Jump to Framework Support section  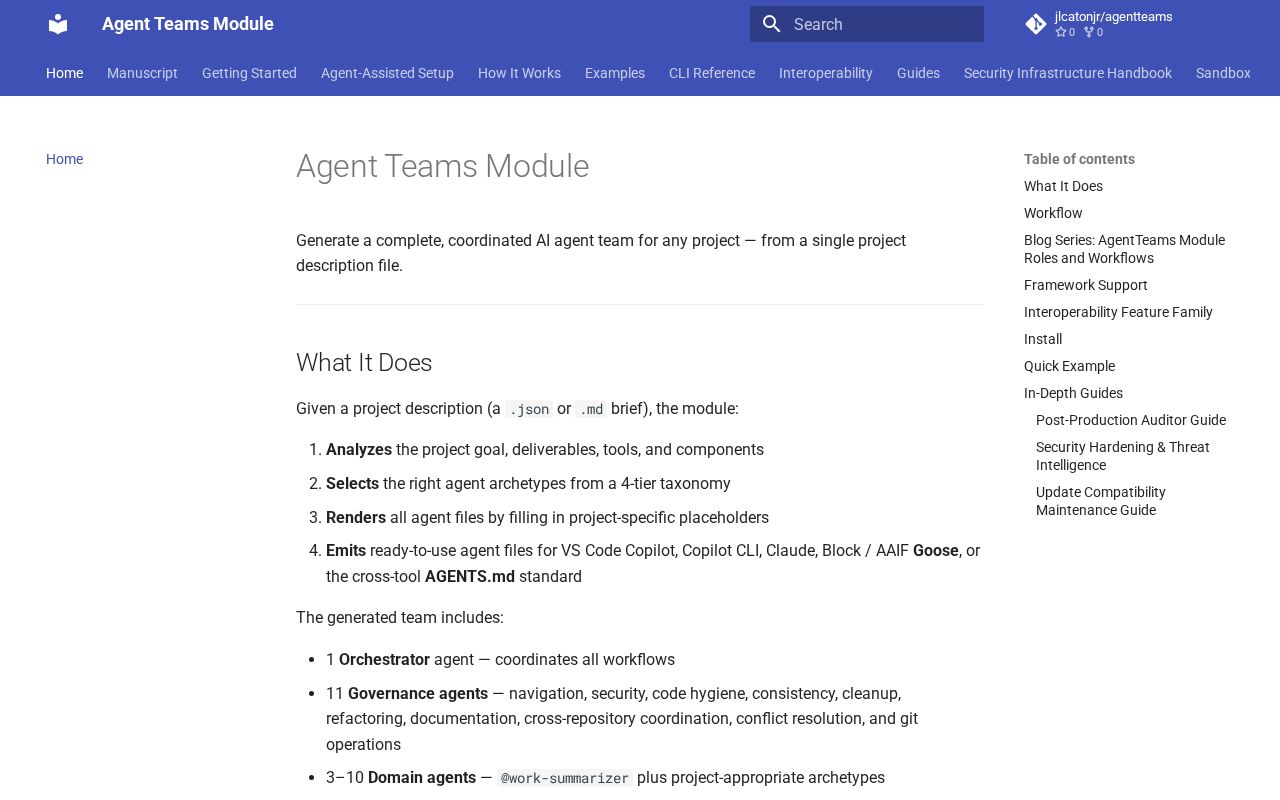pos(1085,285)
